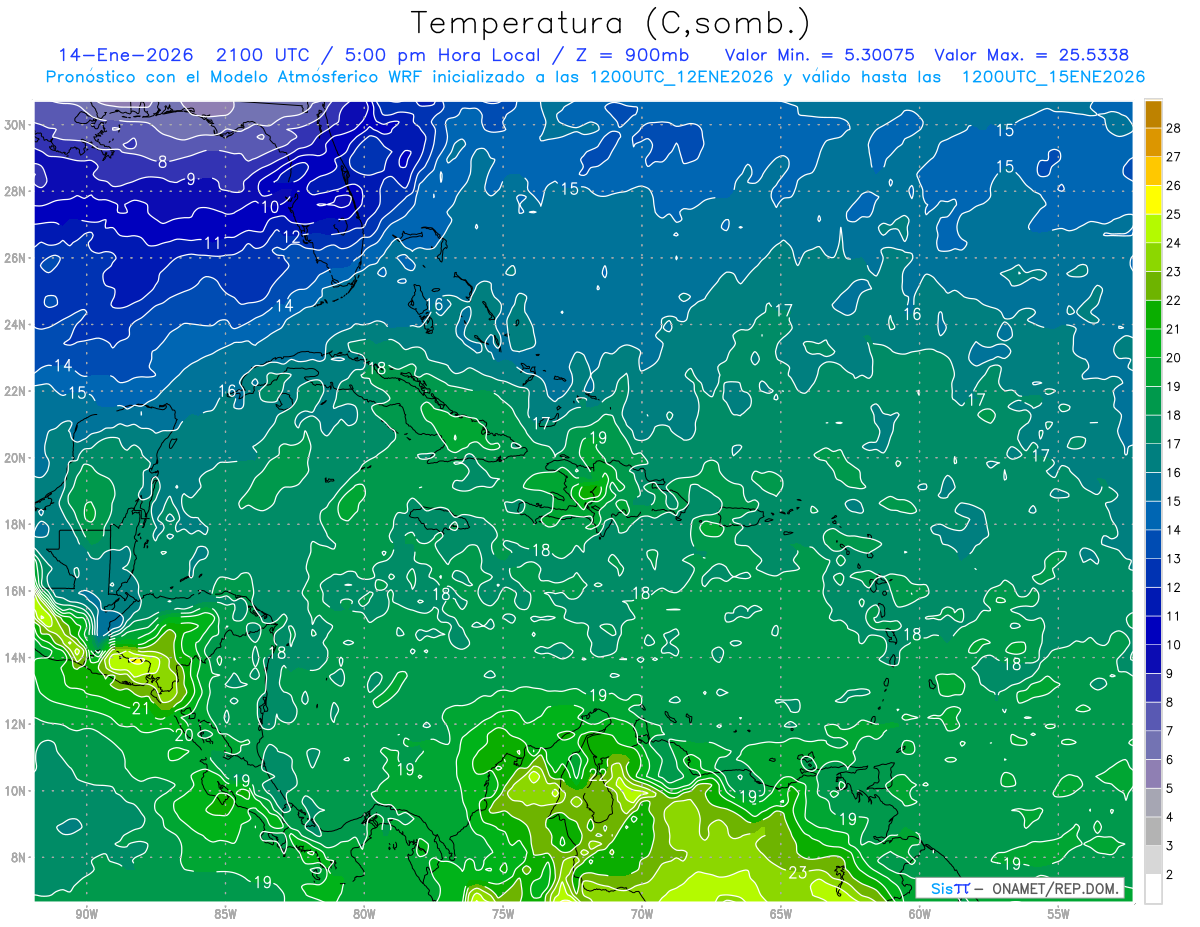Click the '14N' latitude axis label

coord(17,658)
